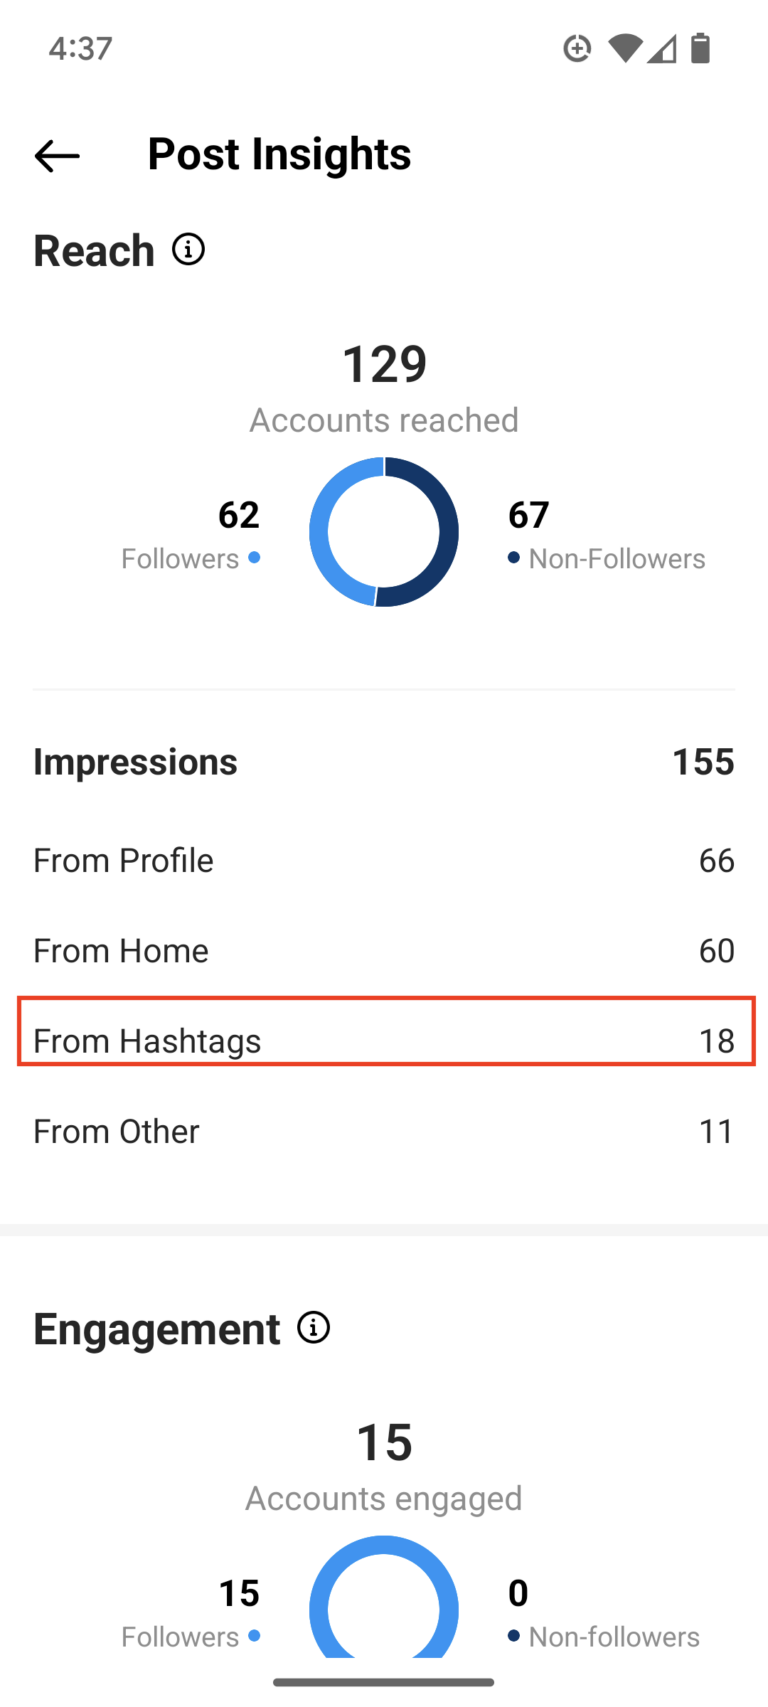The height and width of the screenshot is (1707, 768).
Task: Tap the battery status icon
Action: point(701,48)
